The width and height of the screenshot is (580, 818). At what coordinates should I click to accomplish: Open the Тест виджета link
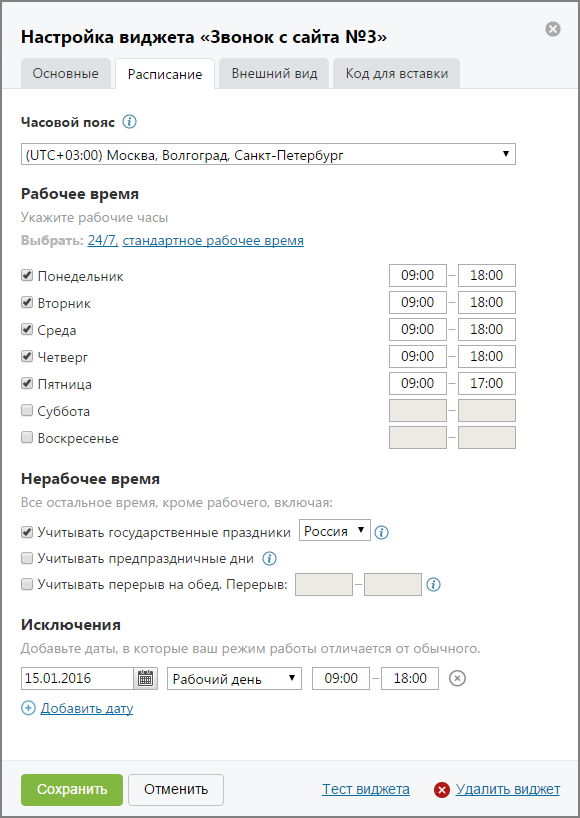click(366, 789)
